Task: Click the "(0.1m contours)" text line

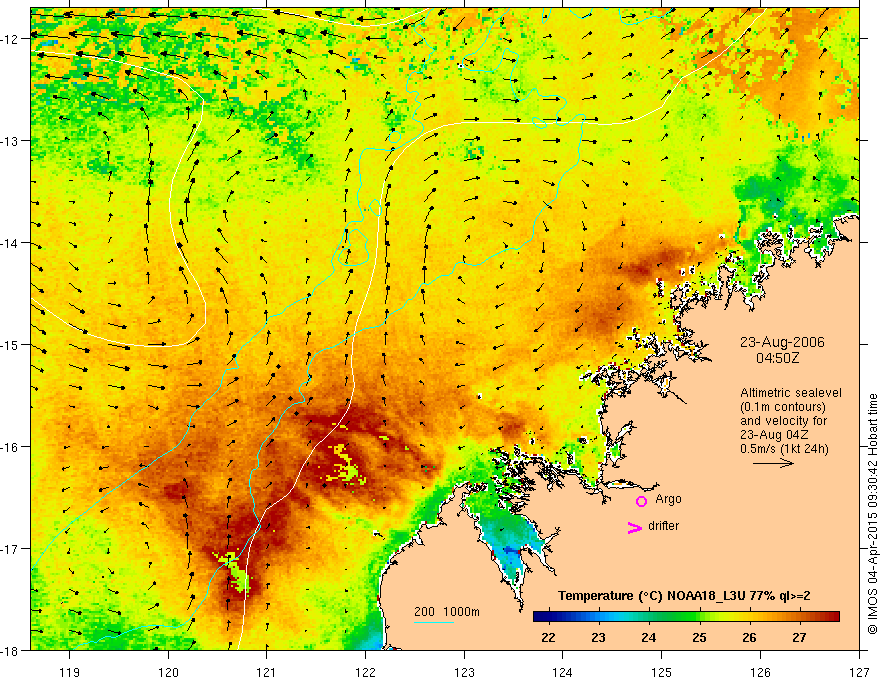Action: click(783, 407)
